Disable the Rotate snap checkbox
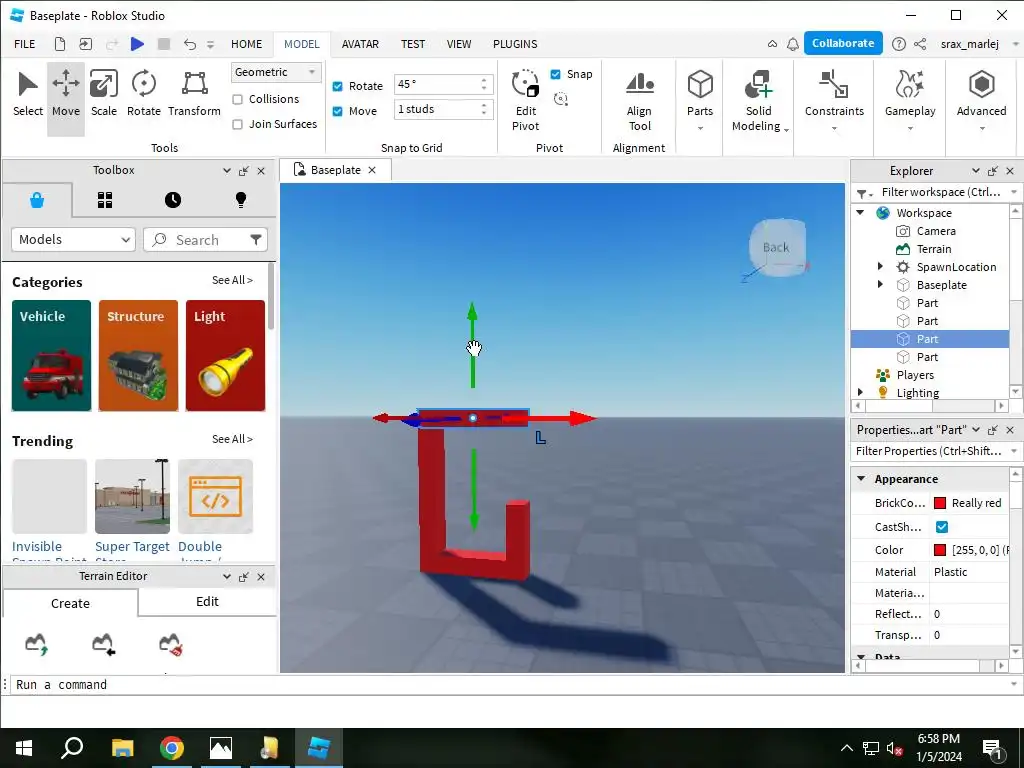 (338, 86)
